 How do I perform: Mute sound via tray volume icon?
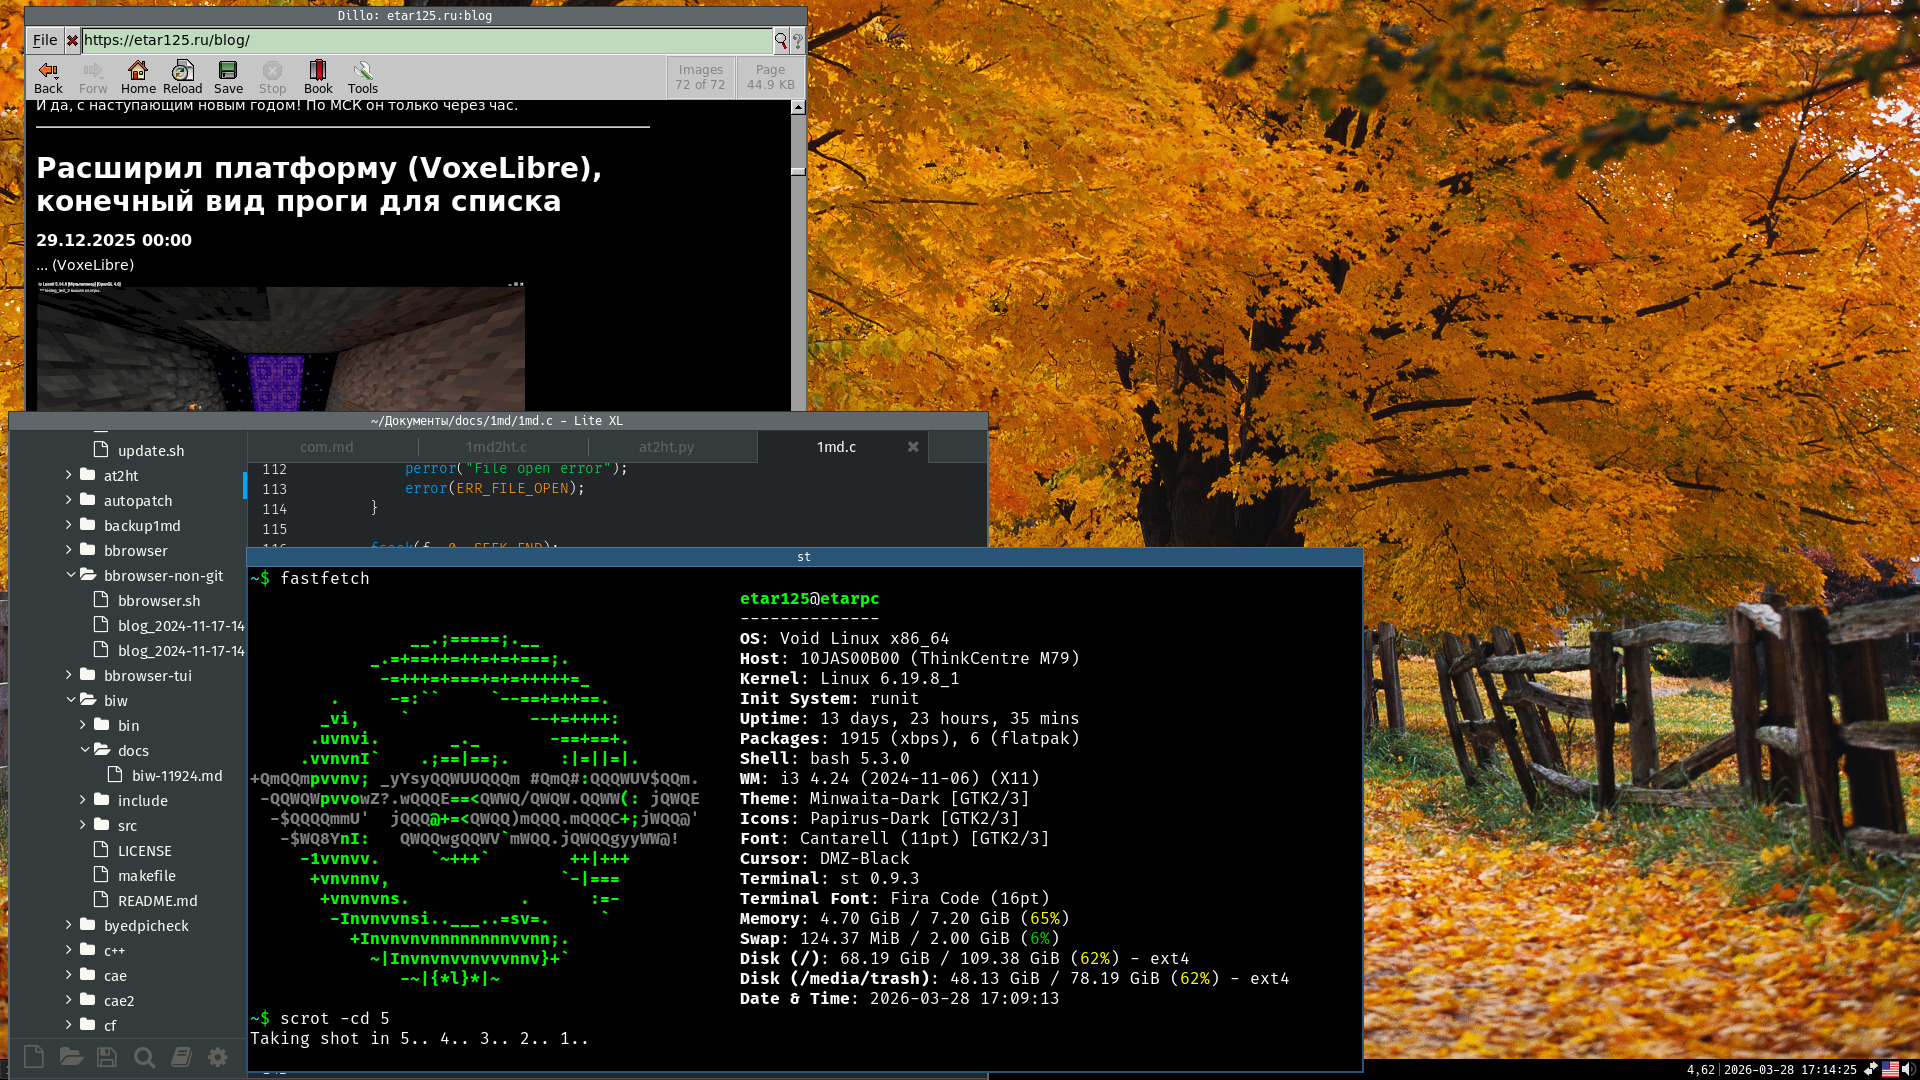coord(1908,1069)
